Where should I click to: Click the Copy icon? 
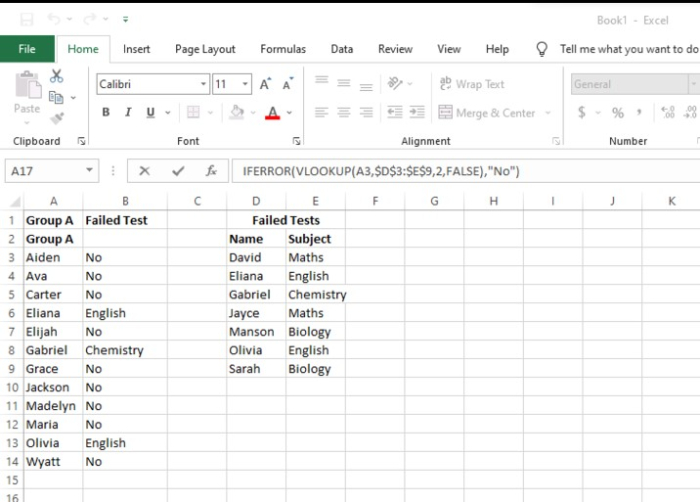56,97
